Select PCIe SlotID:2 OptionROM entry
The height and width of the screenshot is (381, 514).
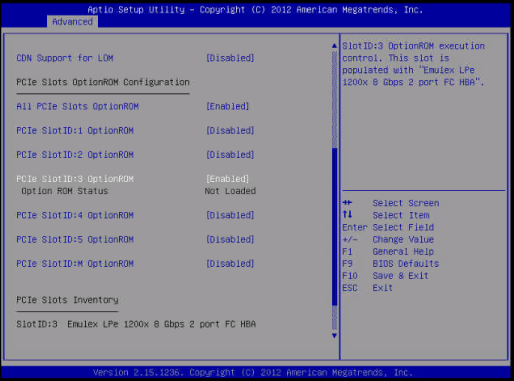point(75,155)
